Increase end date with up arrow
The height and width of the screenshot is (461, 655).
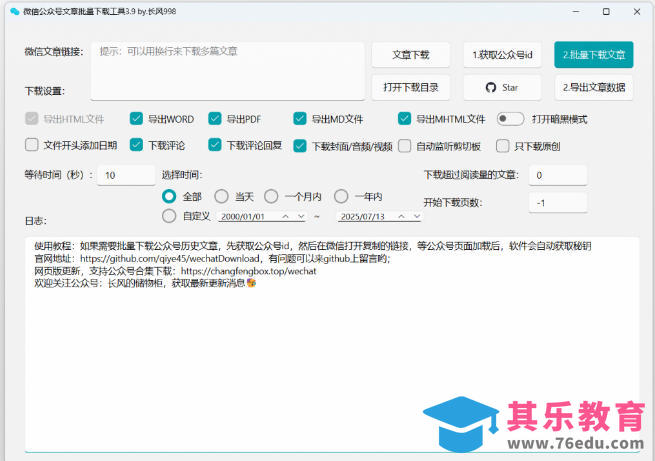tap(401, 216)
